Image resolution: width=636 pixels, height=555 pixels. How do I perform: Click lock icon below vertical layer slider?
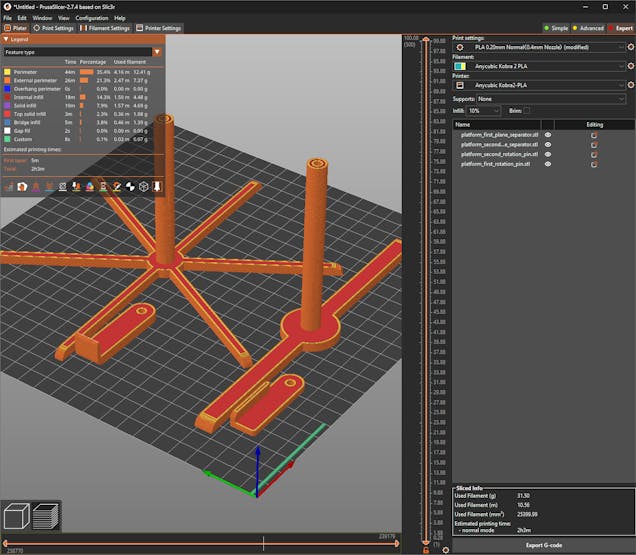[425, 550]
